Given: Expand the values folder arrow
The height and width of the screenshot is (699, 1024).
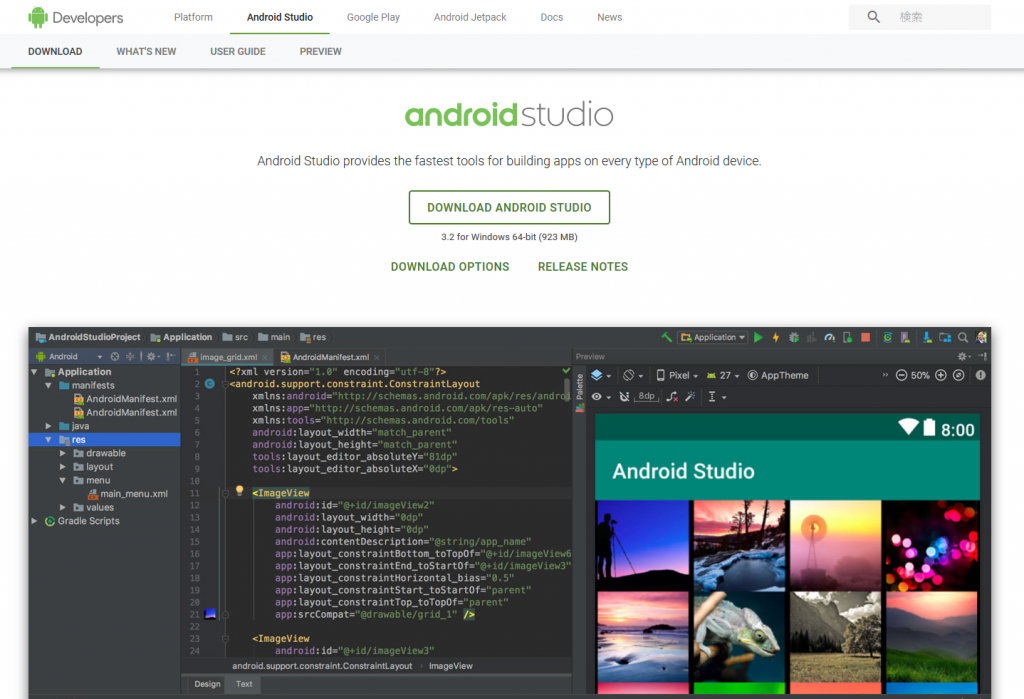Looking at the screenshot, I should pyautogui.click(x=63, y=507).
